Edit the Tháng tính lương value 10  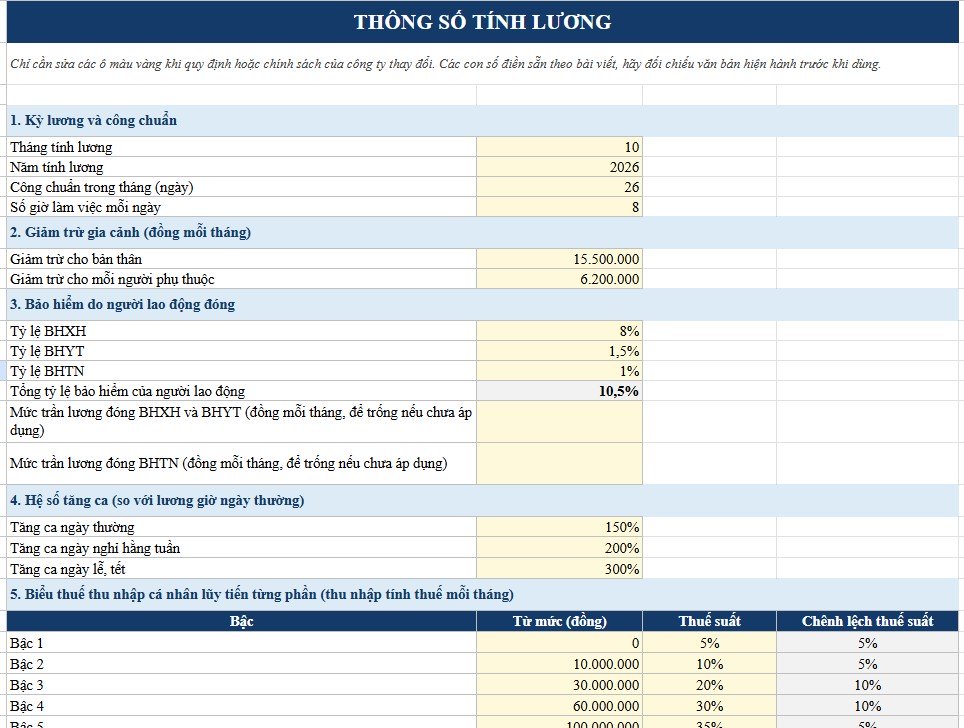559,147
